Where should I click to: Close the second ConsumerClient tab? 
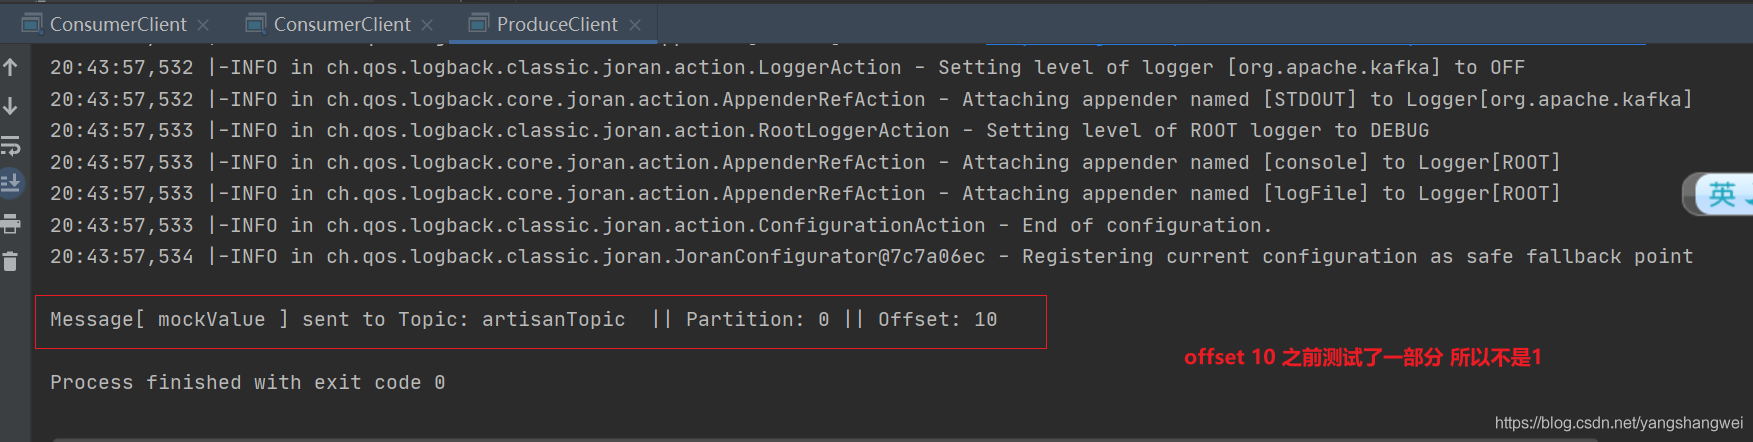[428, 25]
